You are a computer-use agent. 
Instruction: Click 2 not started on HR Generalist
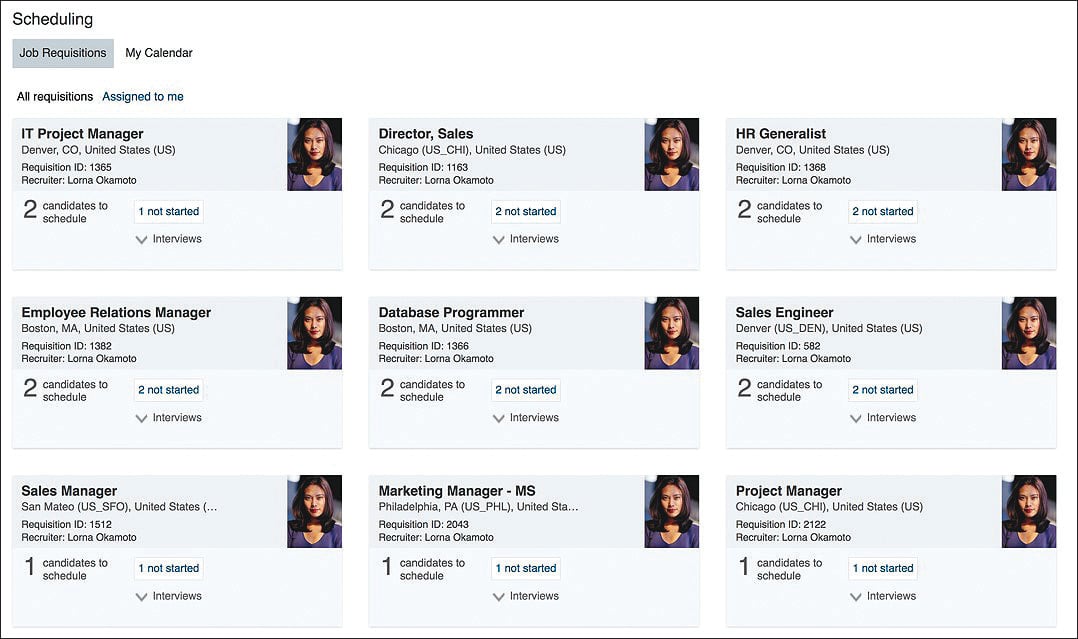pos(883,211)
